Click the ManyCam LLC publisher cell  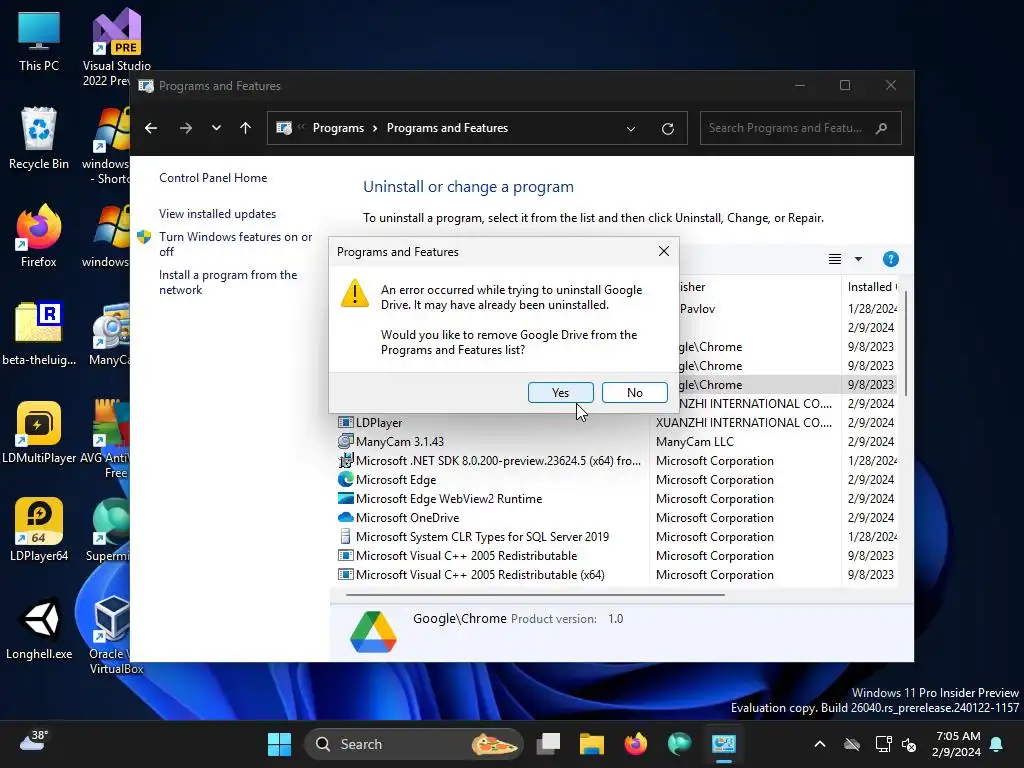tap(694, 441)
